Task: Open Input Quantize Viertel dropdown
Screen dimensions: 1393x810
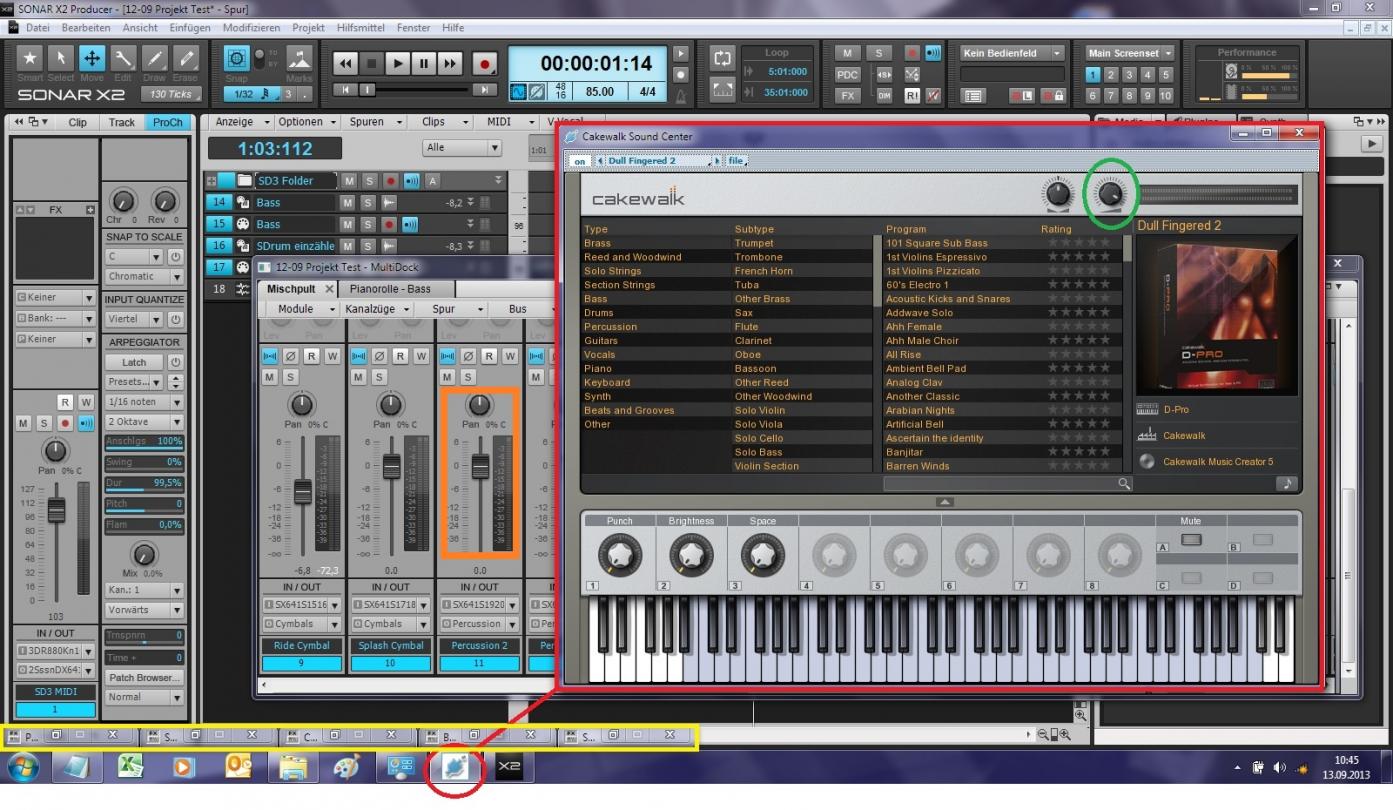Action: pos(136,319)
